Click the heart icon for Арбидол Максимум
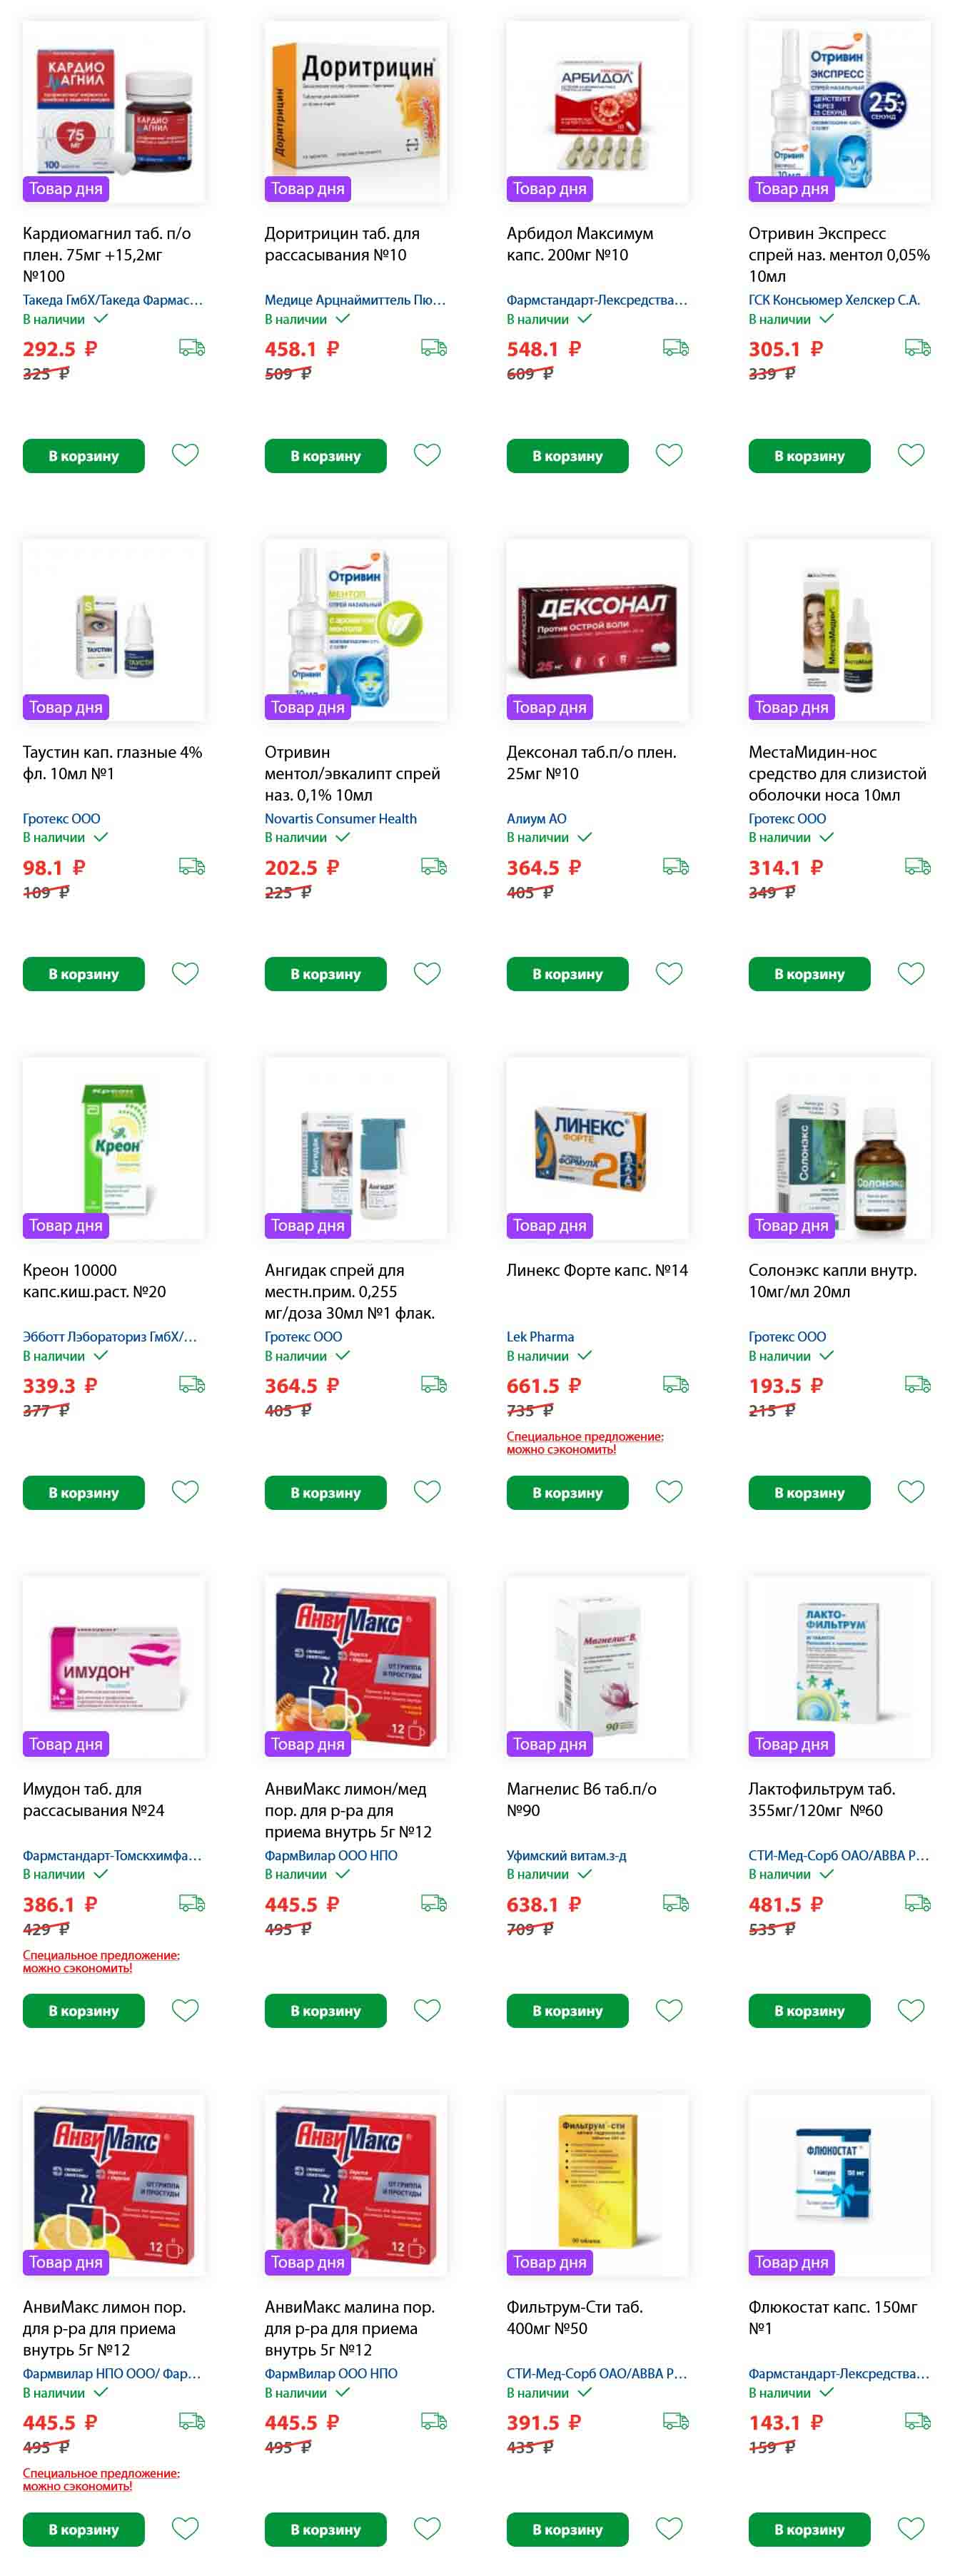 pyautogui.click(x=669, y=455)
